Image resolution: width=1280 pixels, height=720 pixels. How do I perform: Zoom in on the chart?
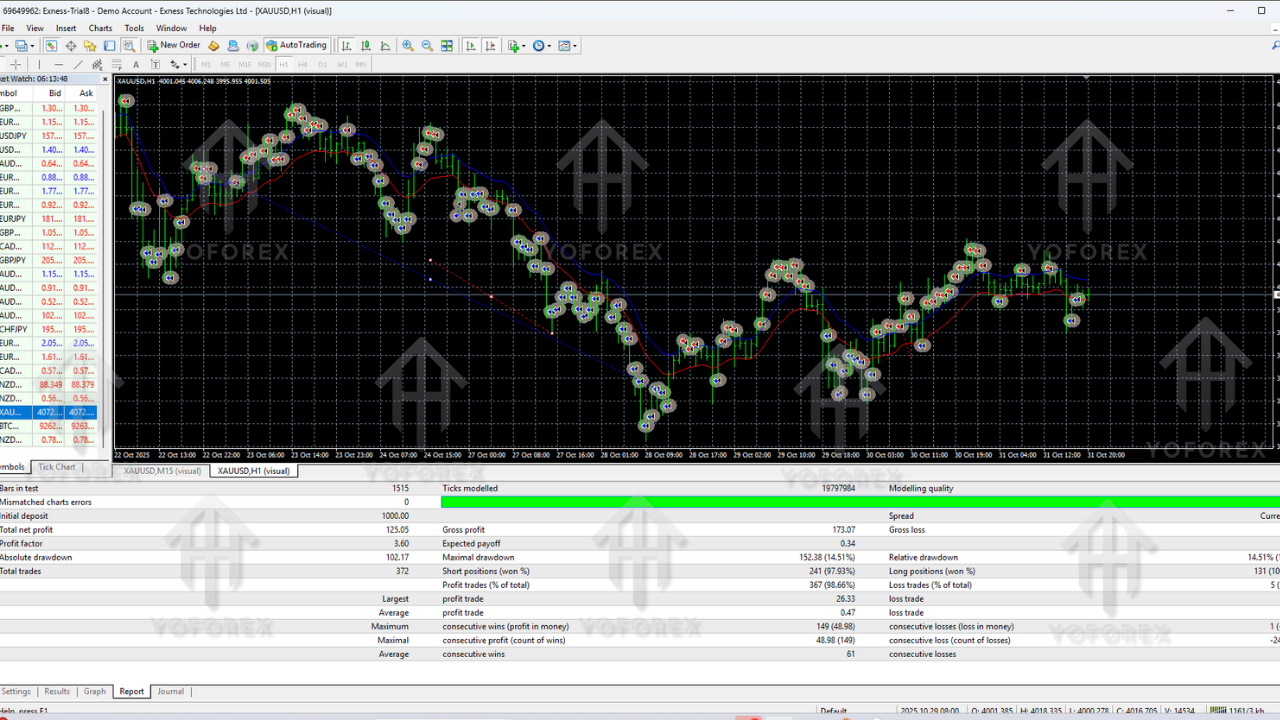409,45
